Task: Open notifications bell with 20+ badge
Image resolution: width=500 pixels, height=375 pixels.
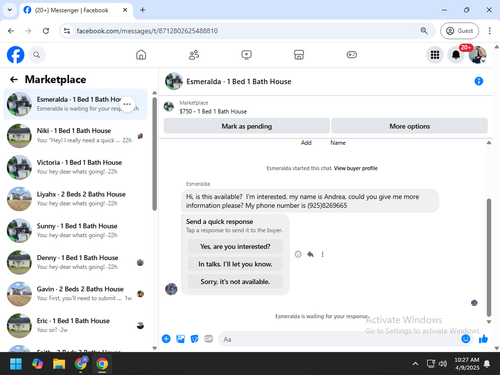Action: click(456, 55)
